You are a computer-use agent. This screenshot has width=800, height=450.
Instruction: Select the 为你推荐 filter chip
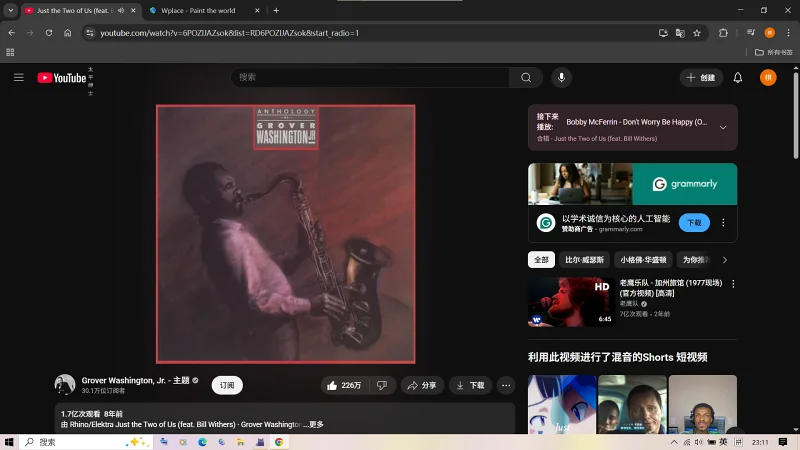tap(696, 260)
